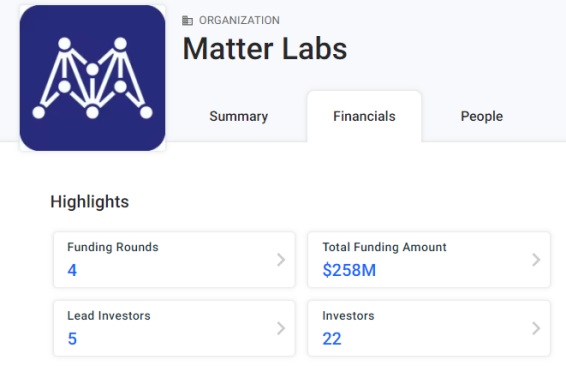The height and width of the screenshot is (372, 566).
Task: Select the Financials tab
Action: [x=364, y=117]
